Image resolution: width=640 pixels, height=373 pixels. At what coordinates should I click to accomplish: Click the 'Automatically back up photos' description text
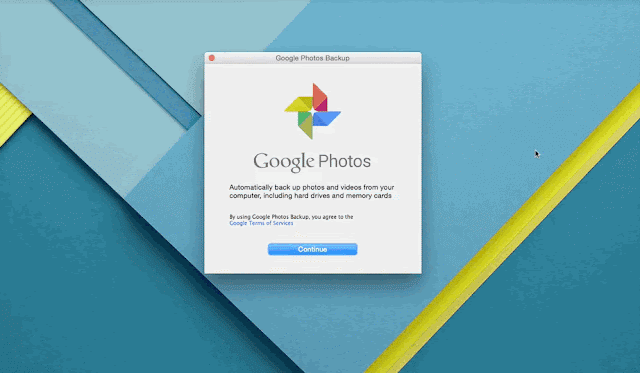point(311,191)
